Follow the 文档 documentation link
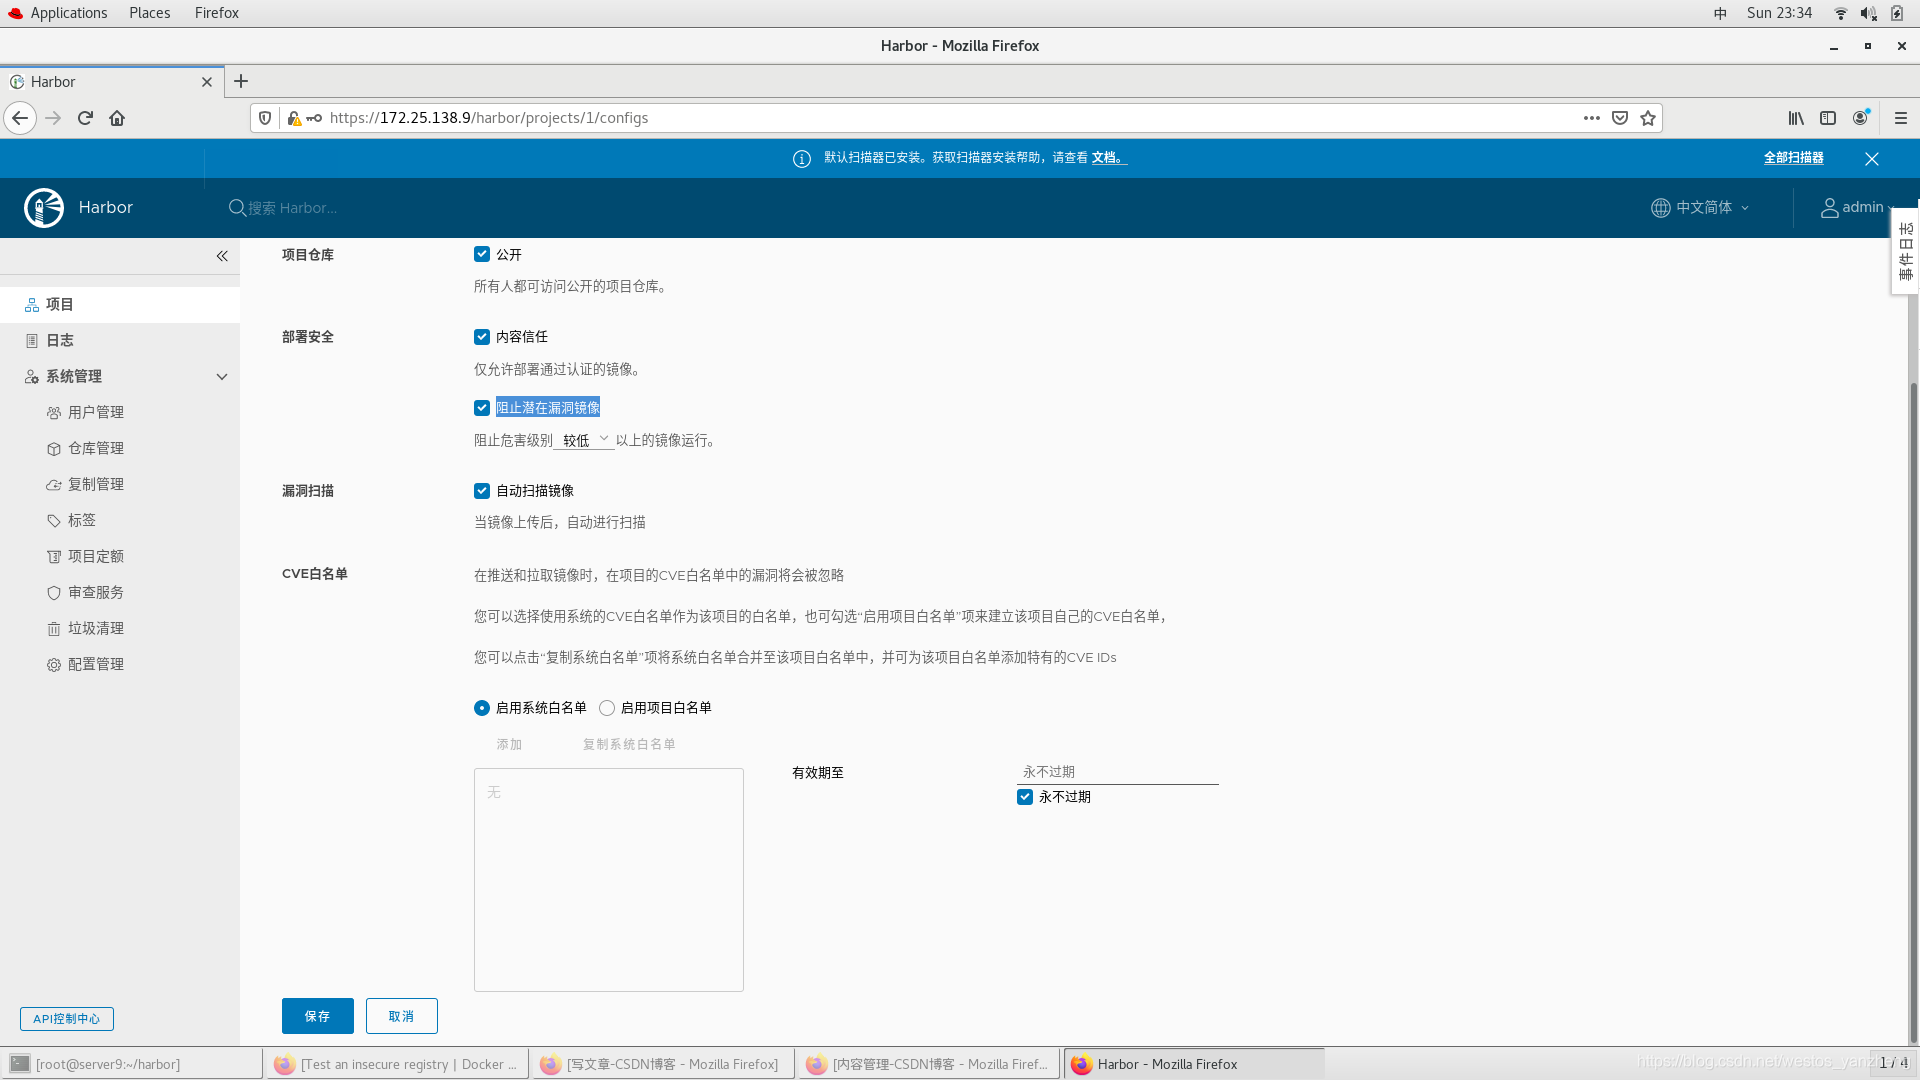The image size is (1920, 1080). [x=1108, y=158]
